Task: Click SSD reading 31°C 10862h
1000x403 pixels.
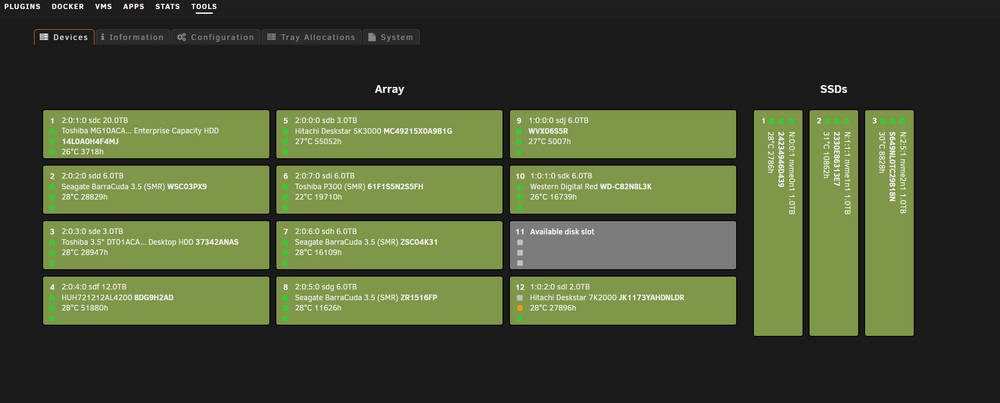Action: pos(825,155)
